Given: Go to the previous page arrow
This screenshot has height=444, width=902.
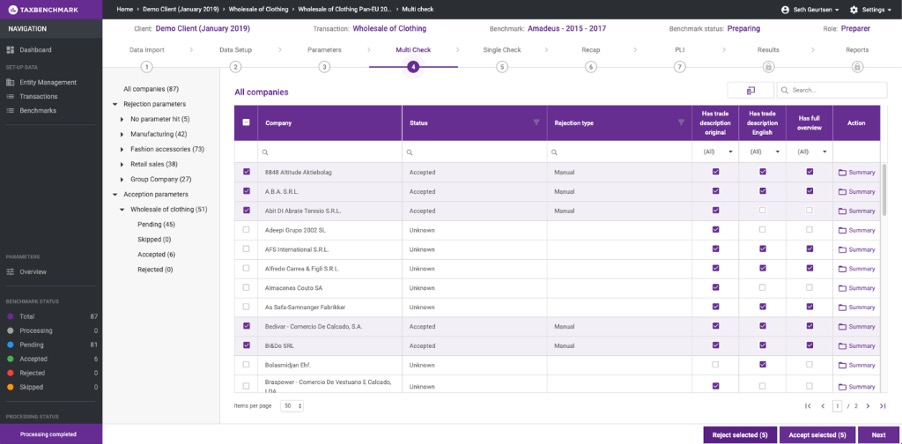Looking at the screenshot, I should coord(823,406).
